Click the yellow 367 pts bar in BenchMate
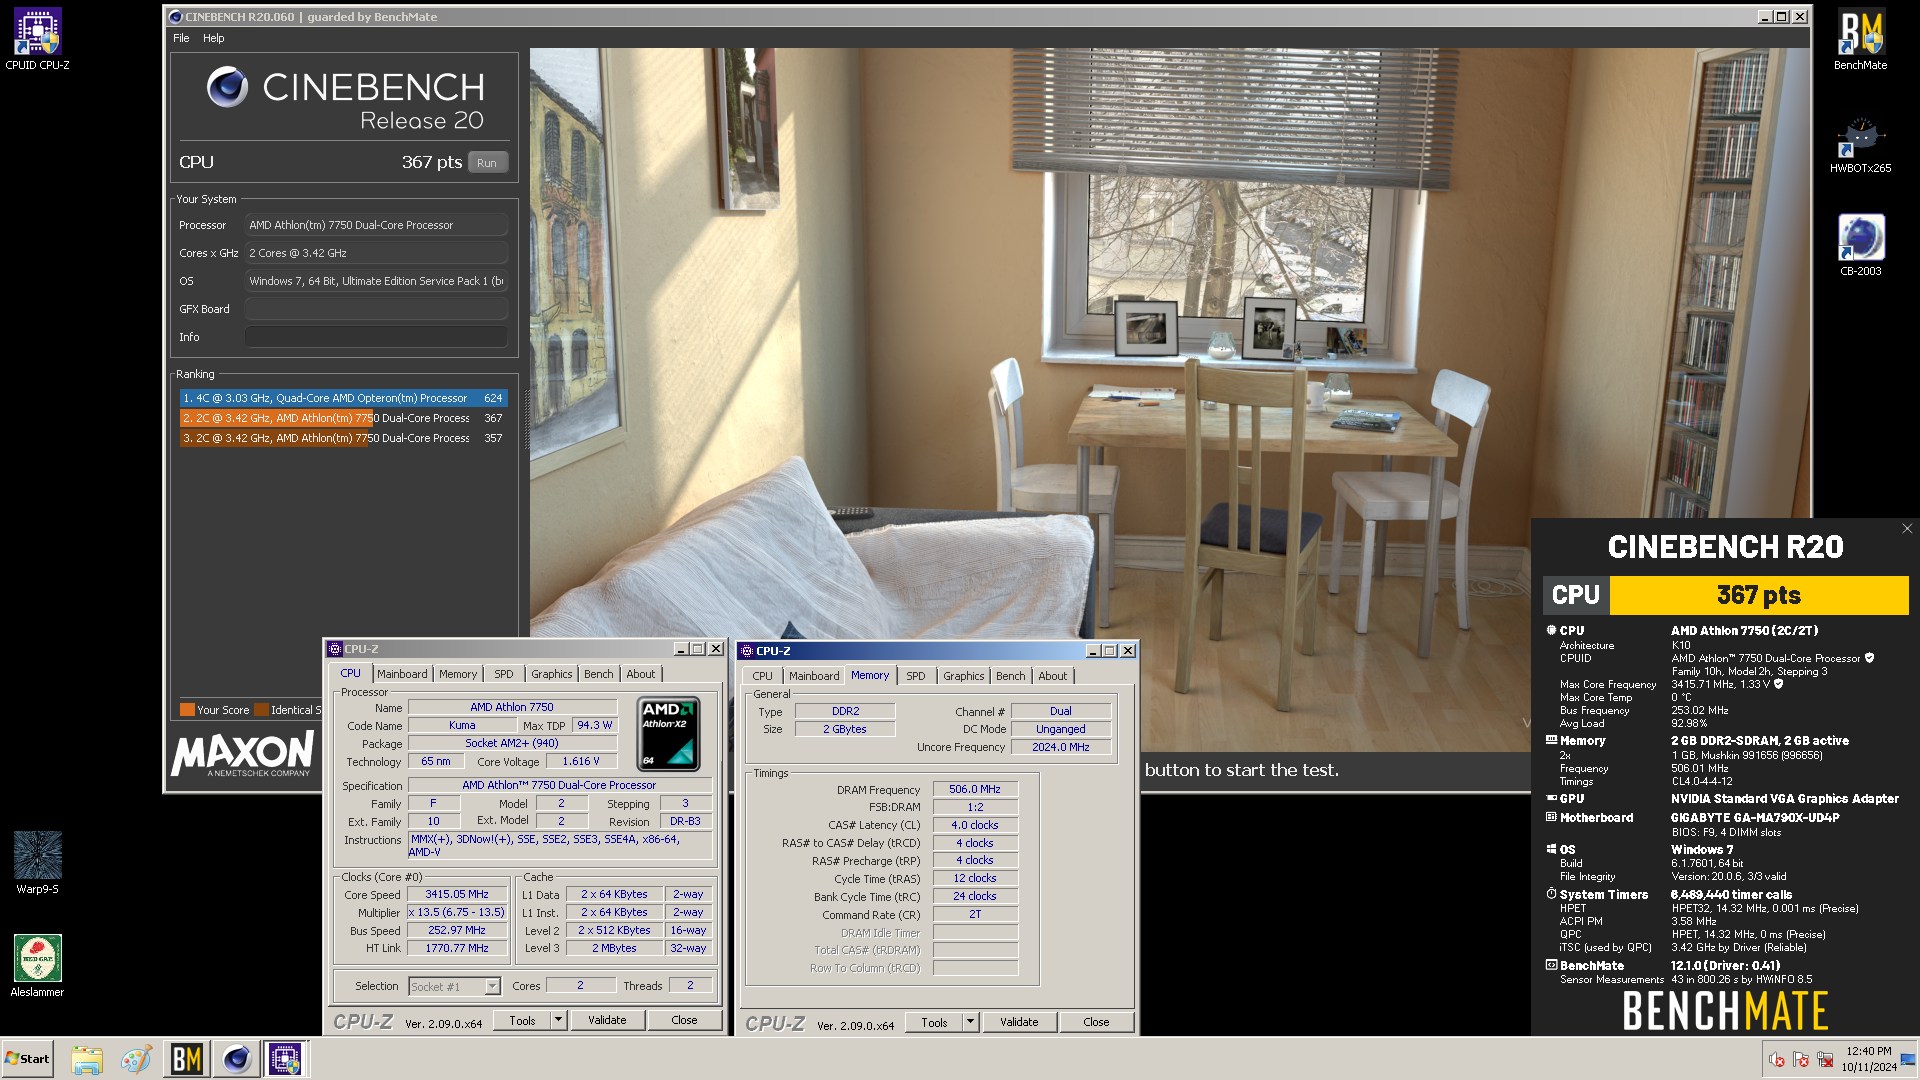This screenshot has width=1920, height=1080. [x=1758, y=595]
